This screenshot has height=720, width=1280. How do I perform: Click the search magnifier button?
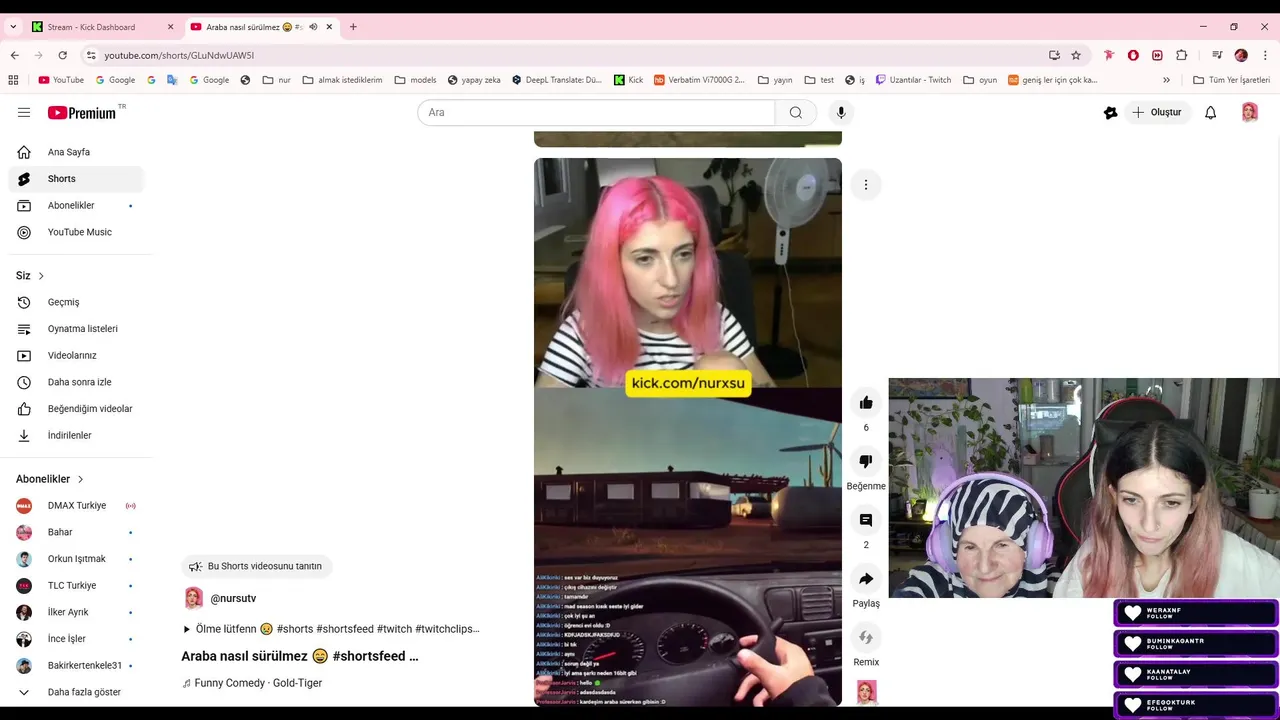[796, 113]
